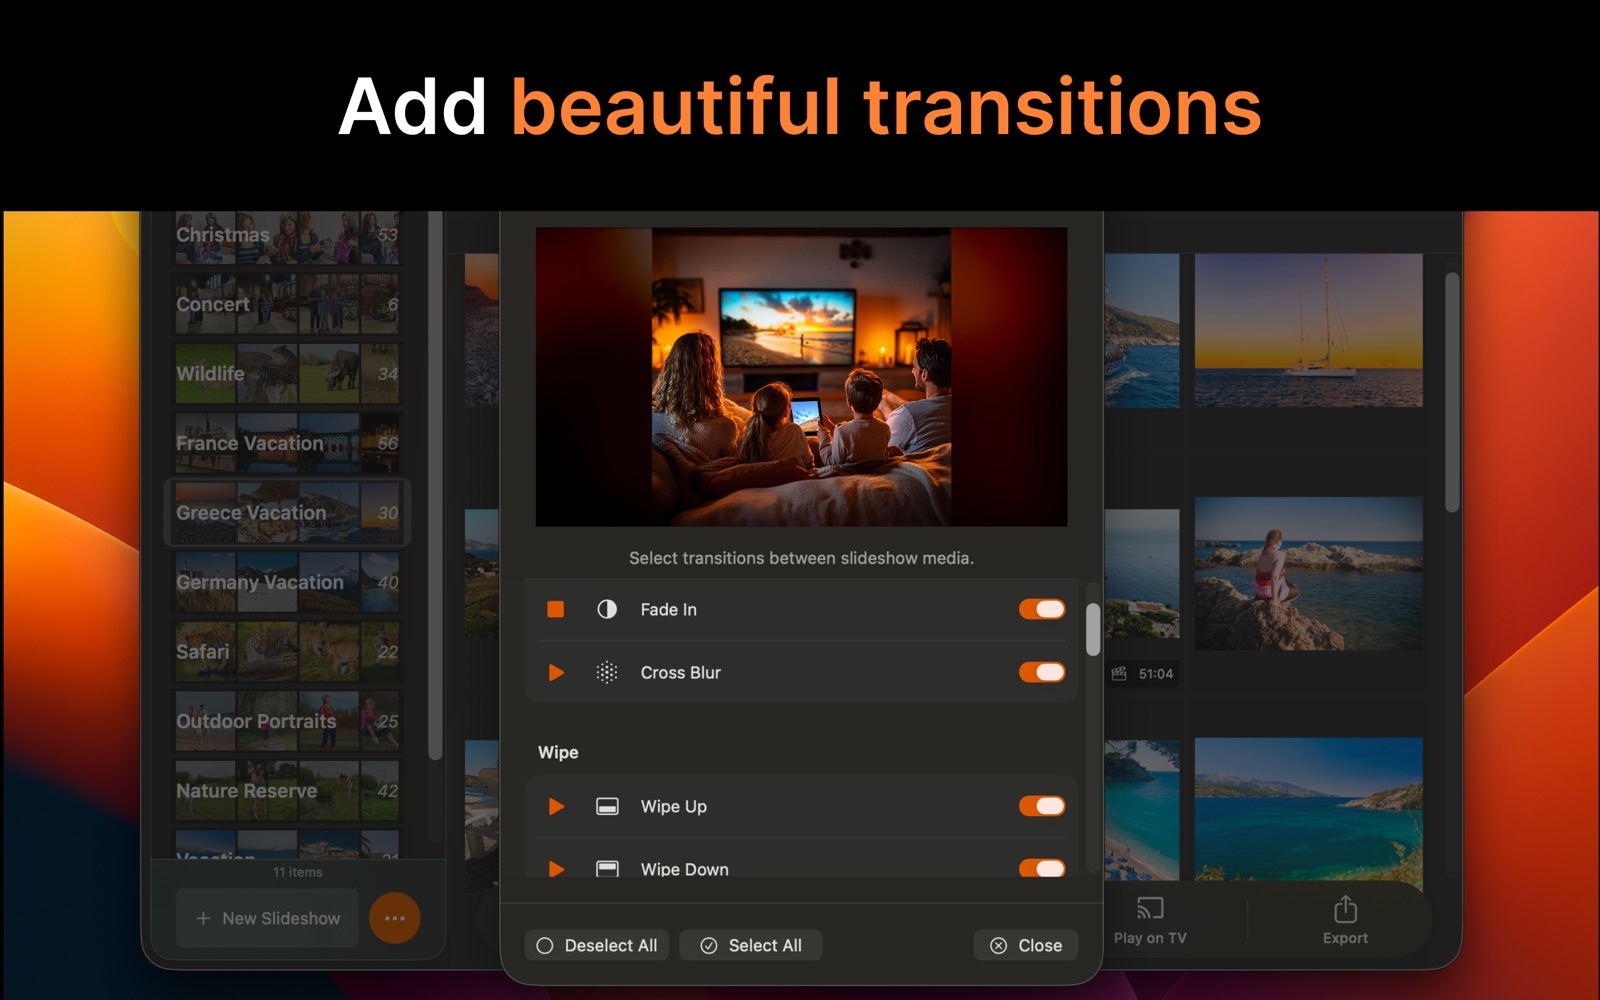
Task: Click the transitions list scrollbar
Action: click(x=1093, y=629)
